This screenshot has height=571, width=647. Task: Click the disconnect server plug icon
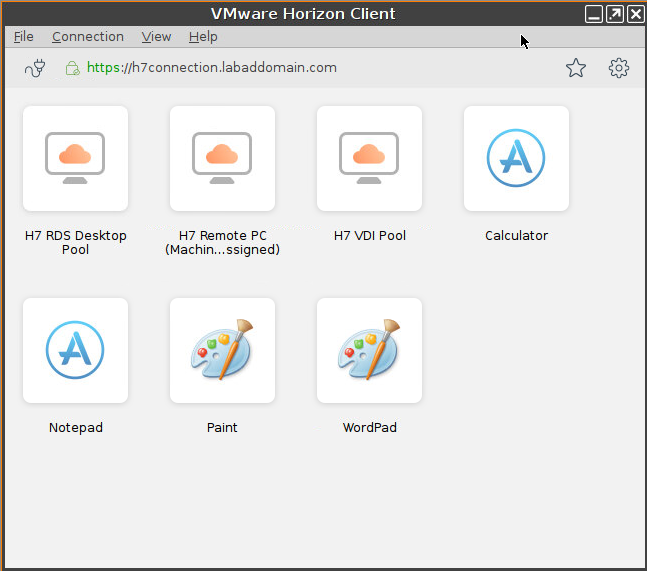pos(36,68)
